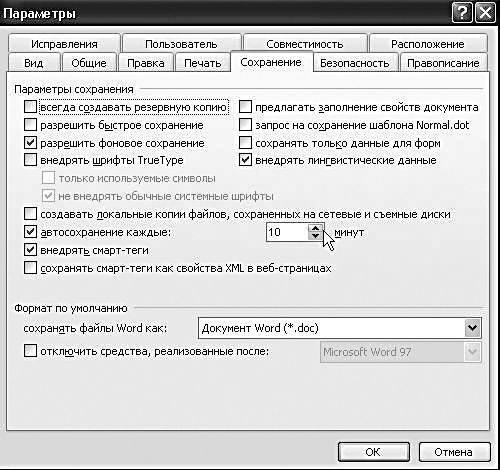Screen dimensions: 500x470
Task: Click the OK button
Action: point(373,452)
